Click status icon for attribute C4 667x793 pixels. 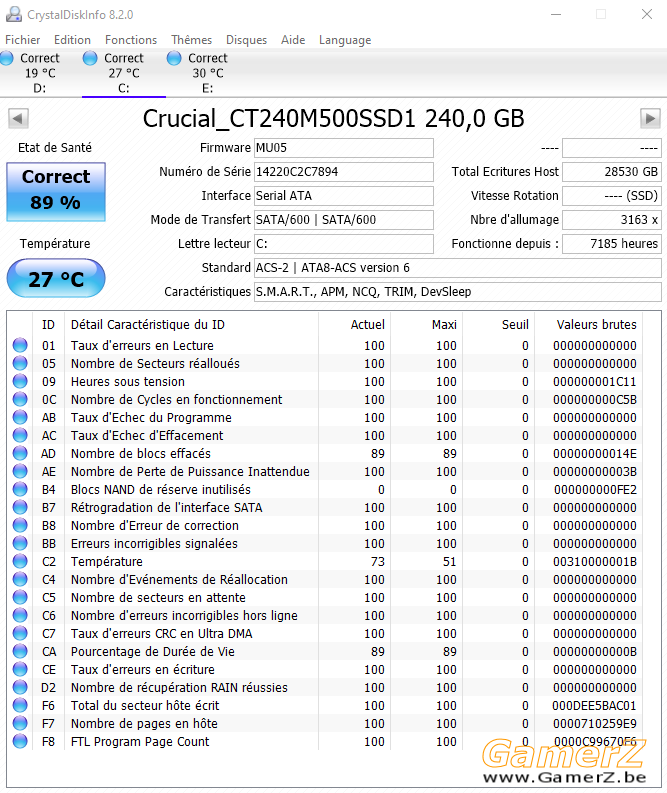pyautogui.click(x=20, y=580)
